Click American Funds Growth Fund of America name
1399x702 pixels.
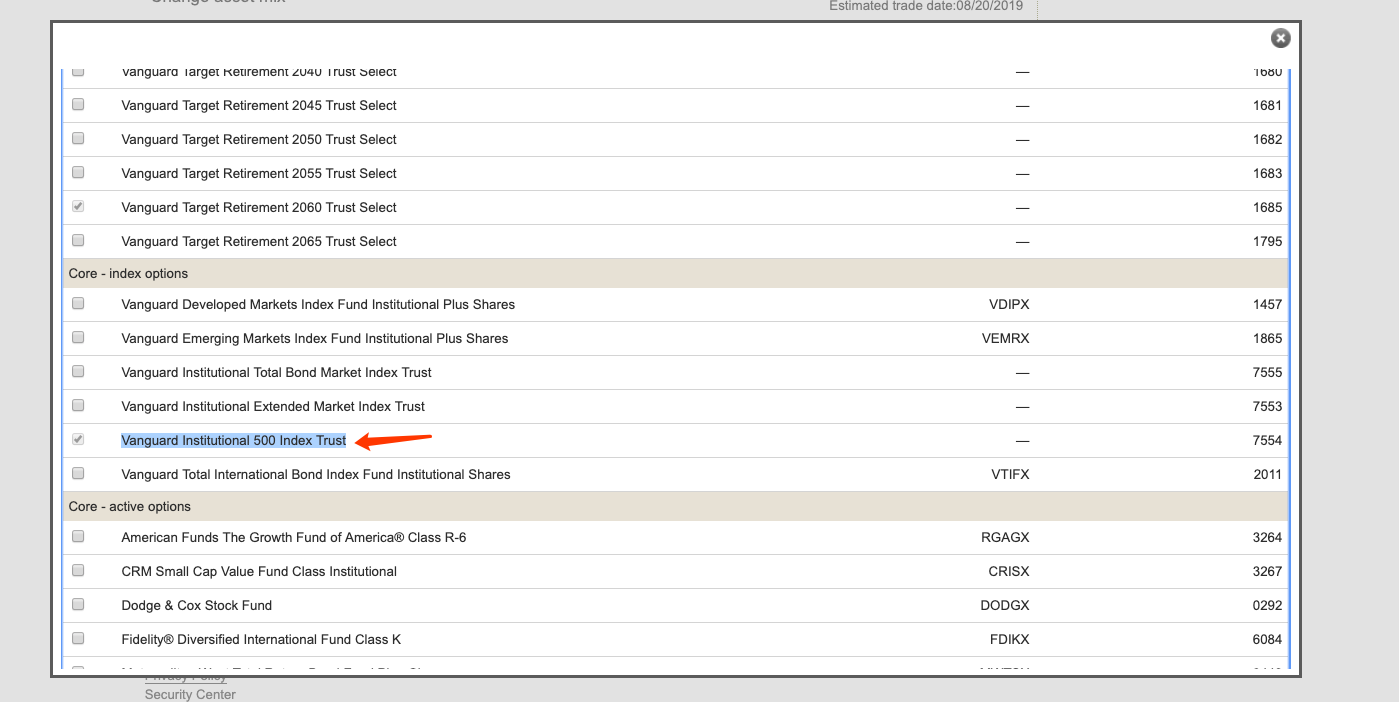tap(294, 537)
